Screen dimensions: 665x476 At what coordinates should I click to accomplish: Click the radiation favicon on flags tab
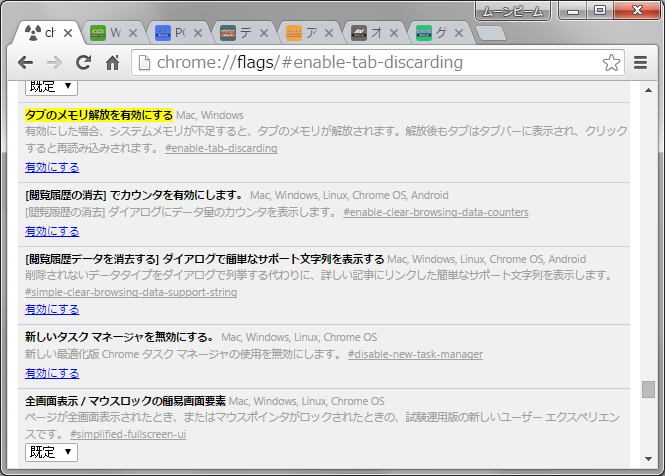point(33,33)
